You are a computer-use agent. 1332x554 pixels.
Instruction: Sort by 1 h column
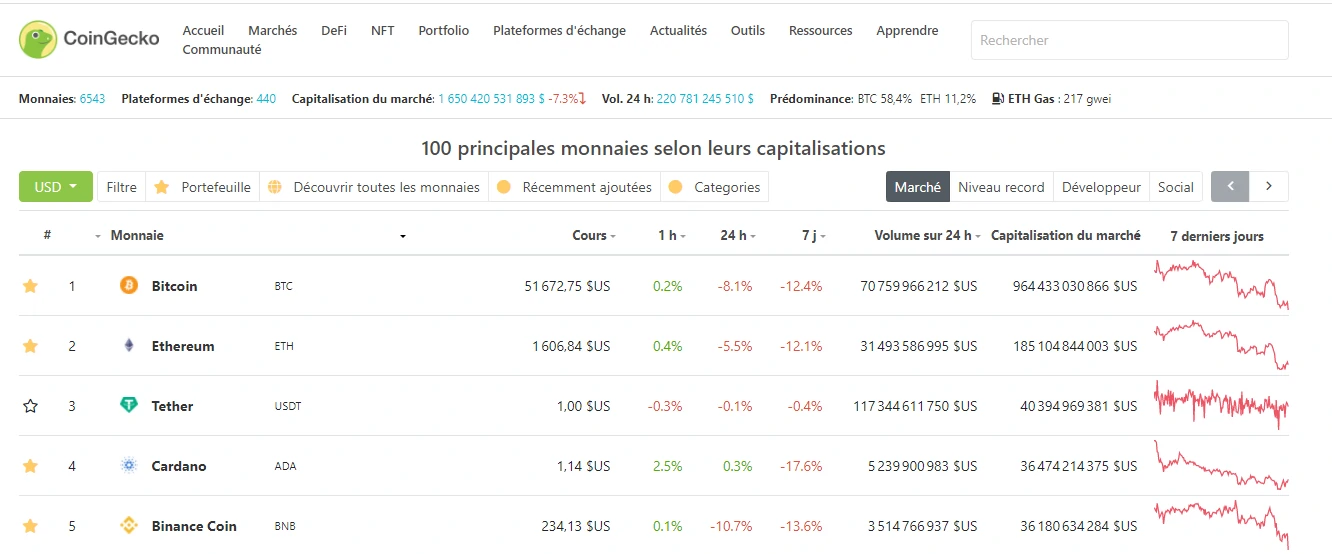tap(671, 236)
